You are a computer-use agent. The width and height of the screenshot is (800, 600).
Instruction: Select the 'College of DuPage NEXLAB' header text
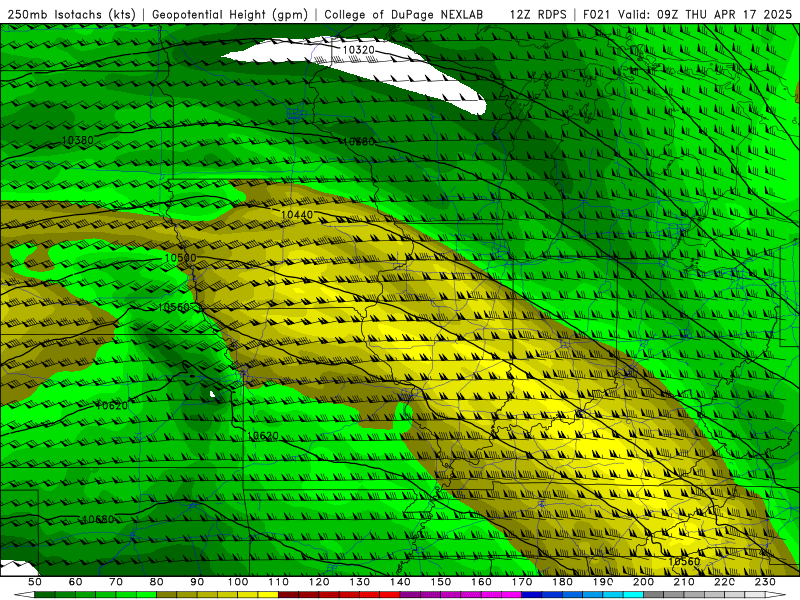pos(404,15)
